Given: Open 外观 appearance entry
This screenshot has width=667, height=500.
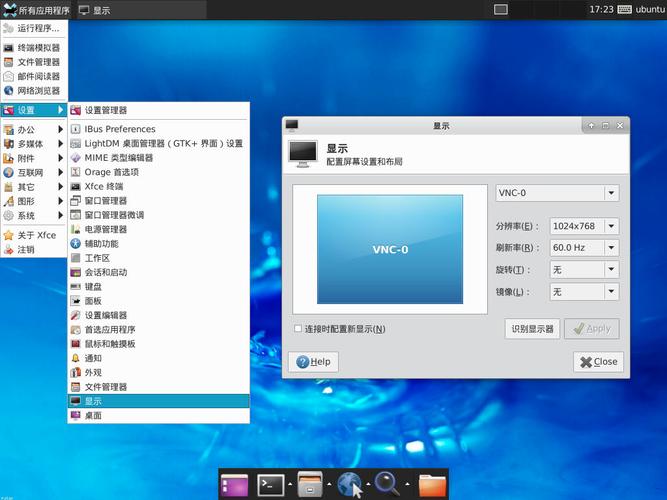Looking at the screenshot, I should pyautogui.click(x=158, y=373).
